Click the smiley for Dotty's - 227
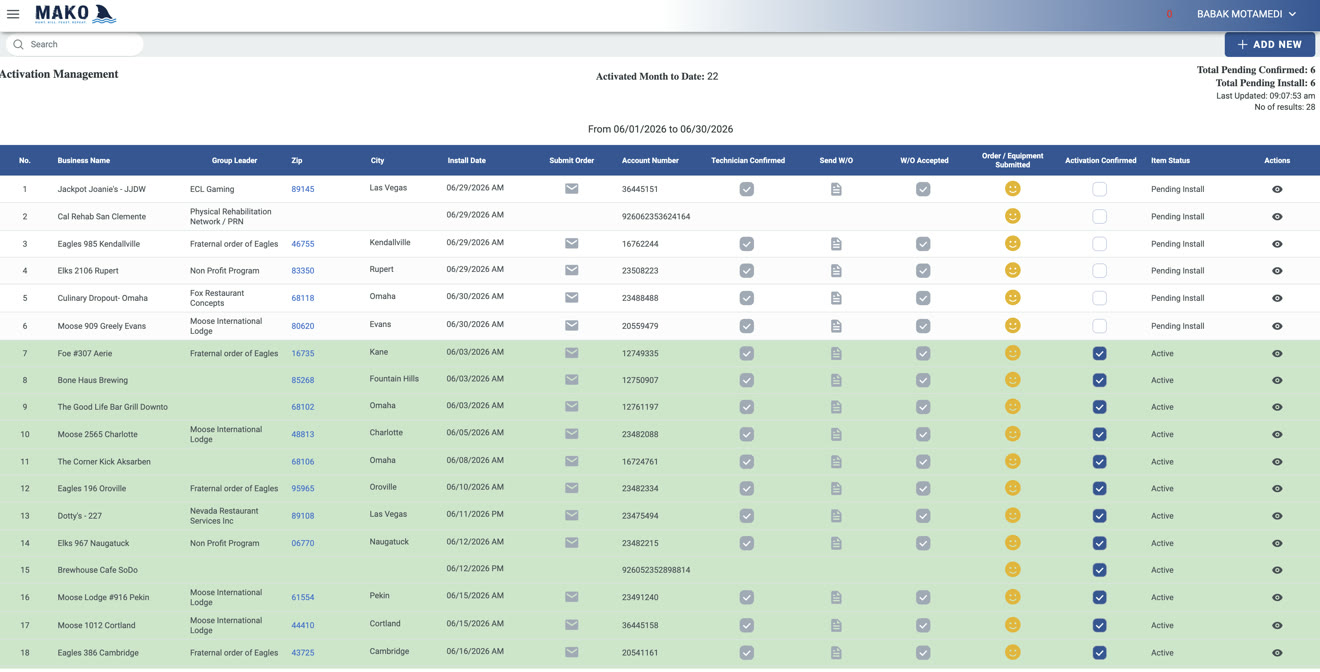1320x672 pixels. 1012,515
